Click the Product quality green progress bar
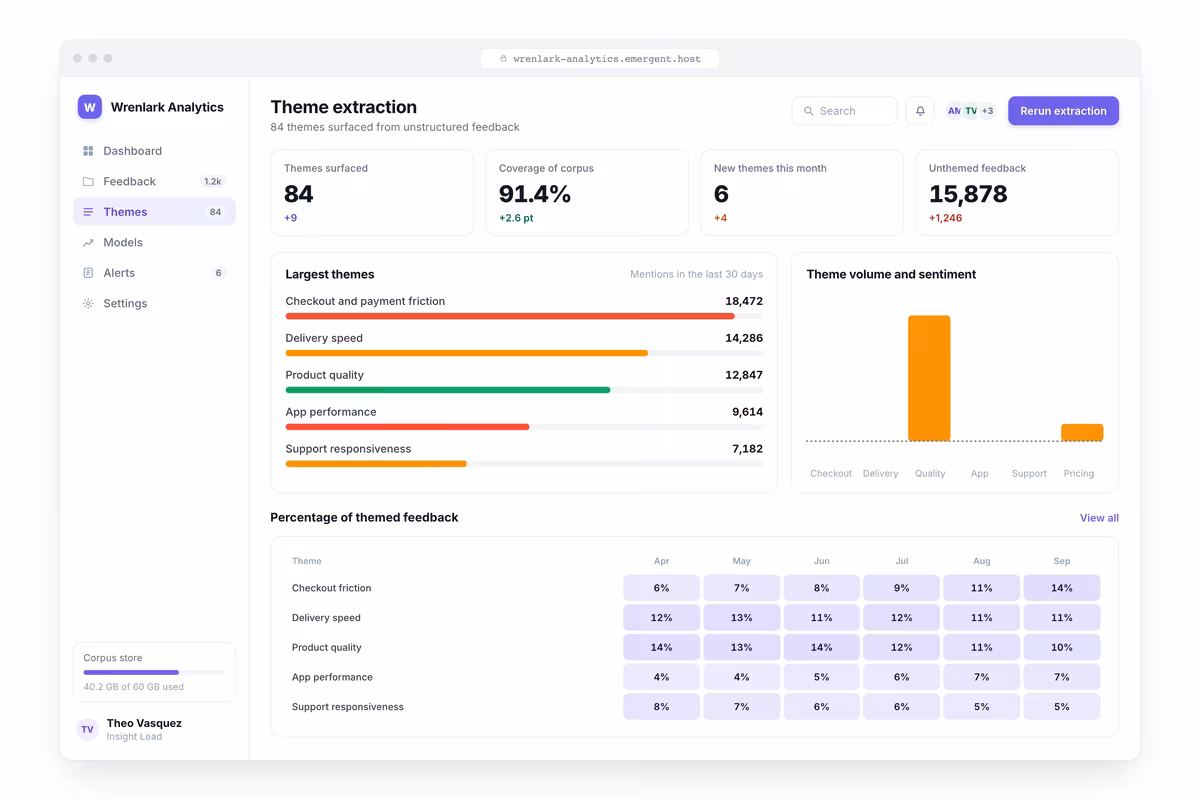This screenshot has width=1200, height=800. [448, 390]
